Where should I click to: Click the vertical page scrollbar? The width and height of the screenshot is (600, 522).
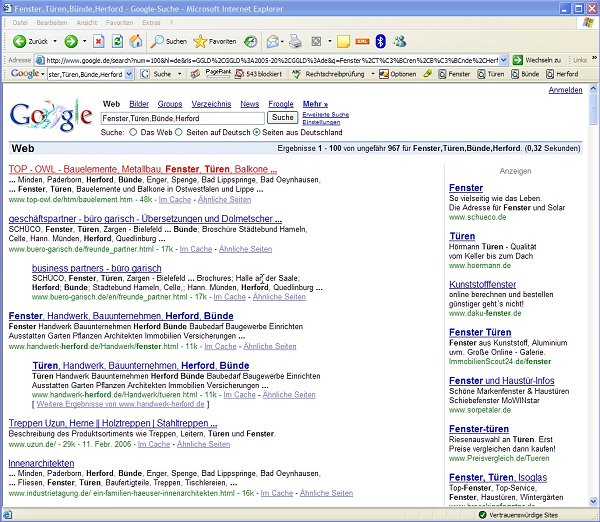coord(591,300)
